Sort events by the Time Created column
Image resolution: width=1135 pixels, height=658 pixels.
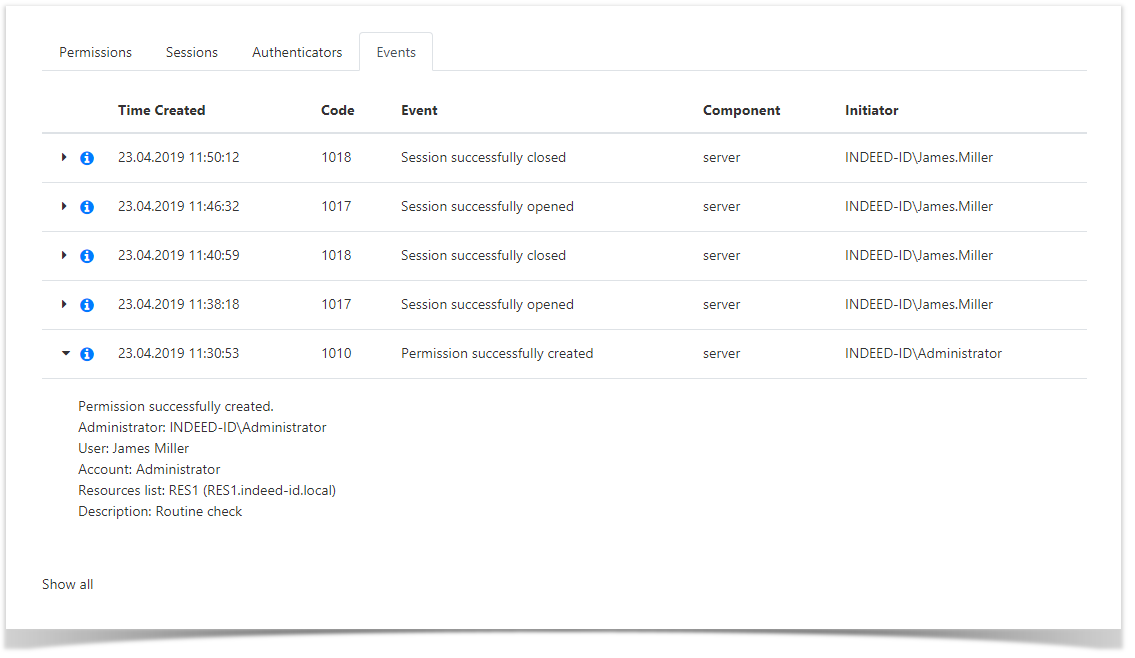[161, 110]
